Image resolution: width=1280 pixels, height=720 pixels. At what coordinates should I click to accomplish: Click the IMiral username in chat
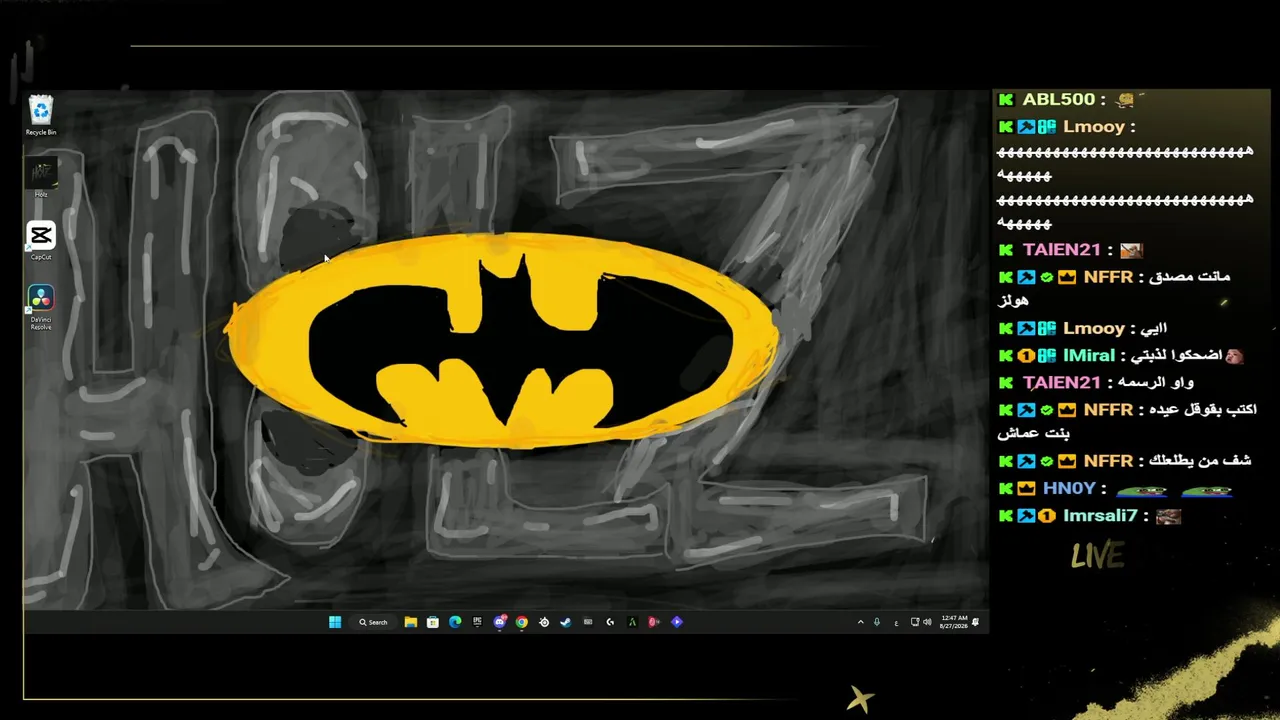(1089, 355)
